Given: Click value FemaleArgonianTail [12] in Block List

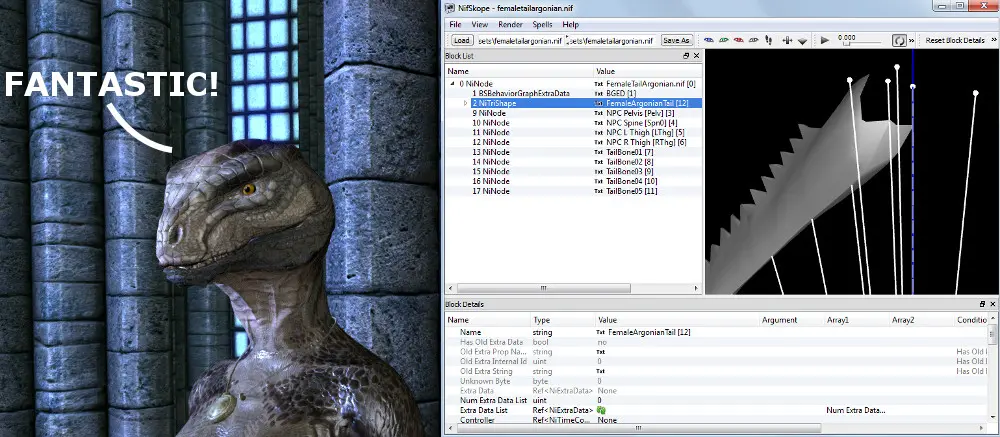Looking at the screenshot, I should click(647, 103).
